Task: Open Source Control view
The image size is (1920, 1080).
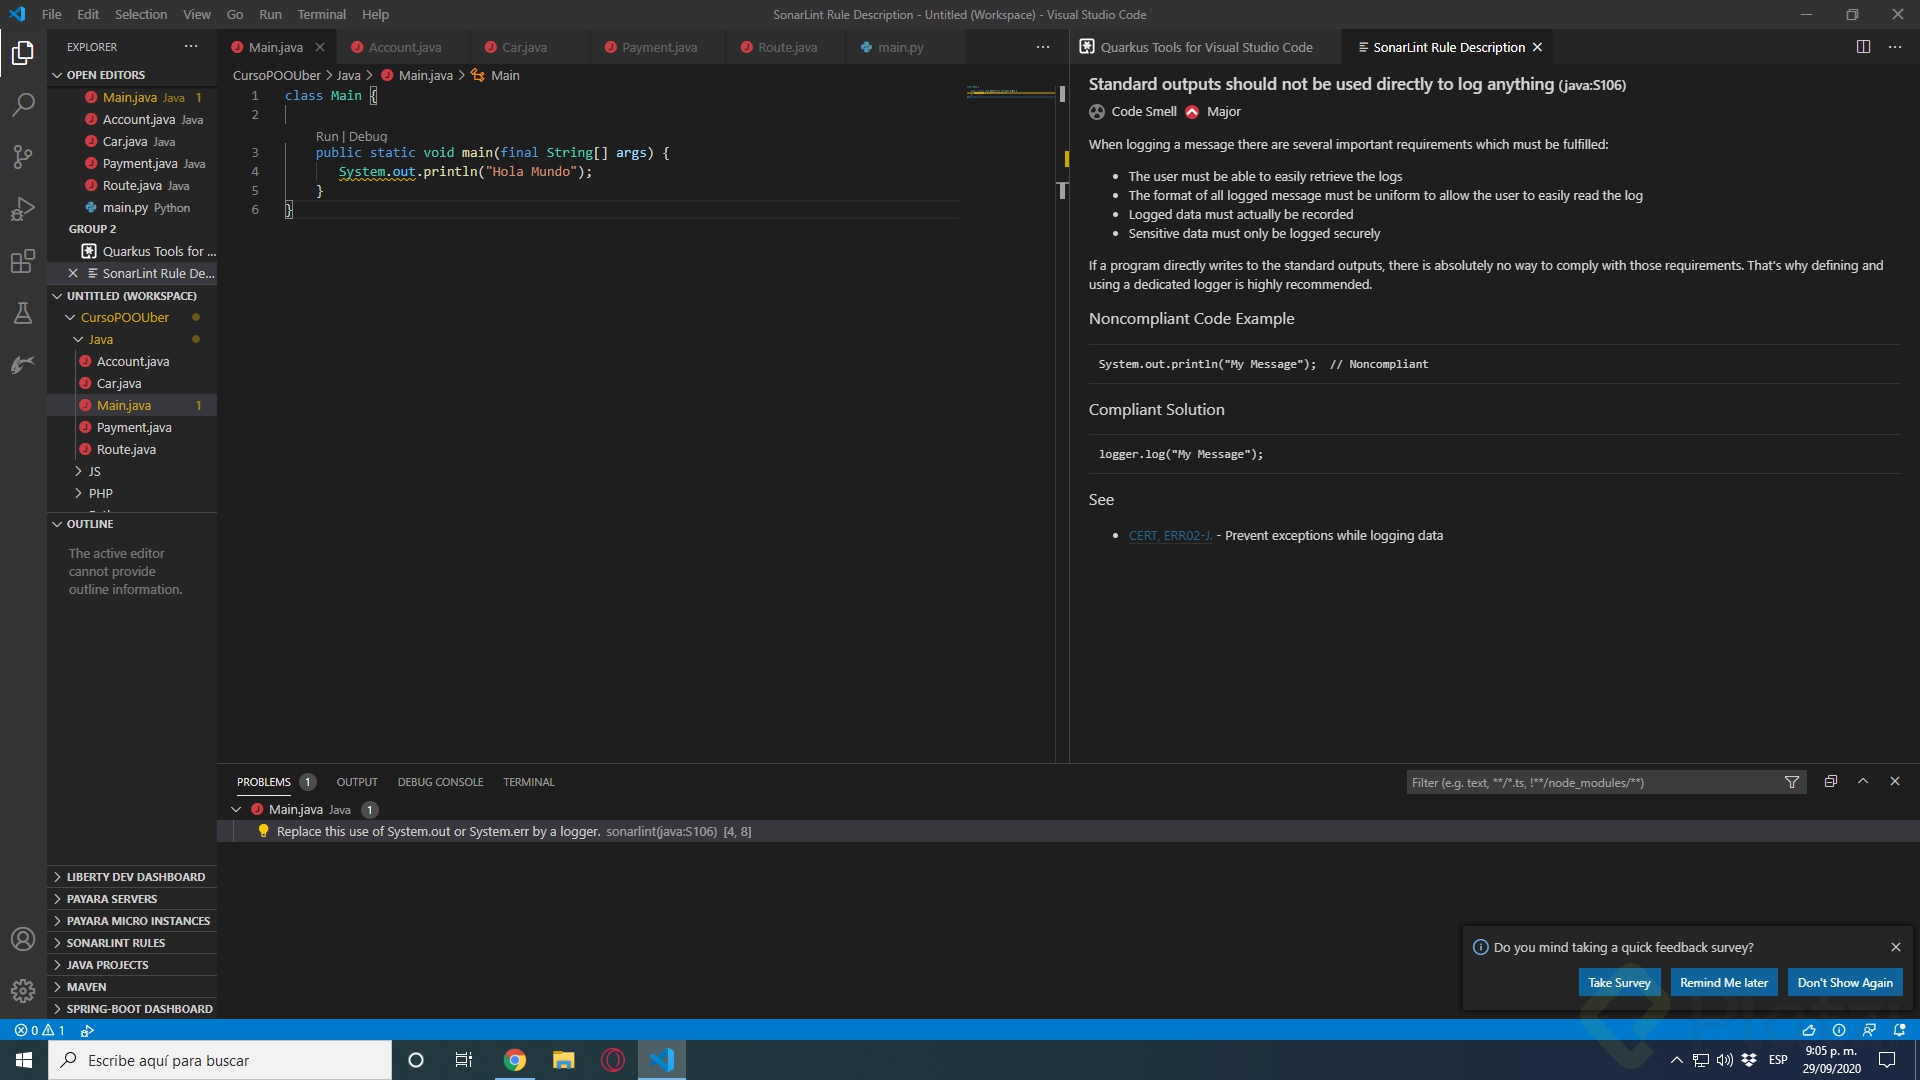Action: click(x=23, y=156)
